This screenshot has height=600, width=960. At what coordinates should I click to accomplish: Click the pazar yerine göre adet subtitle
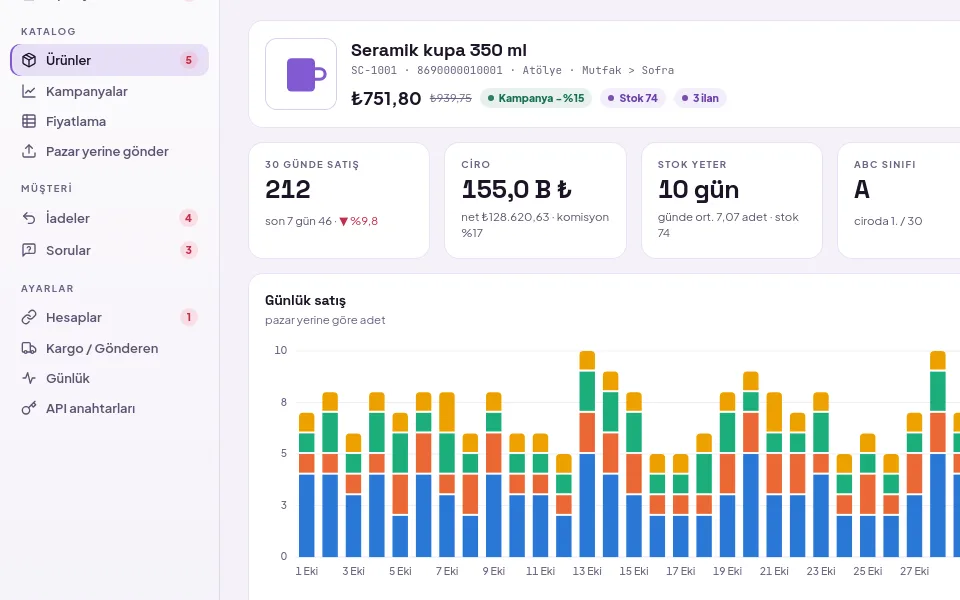click(x=325, y=320)
